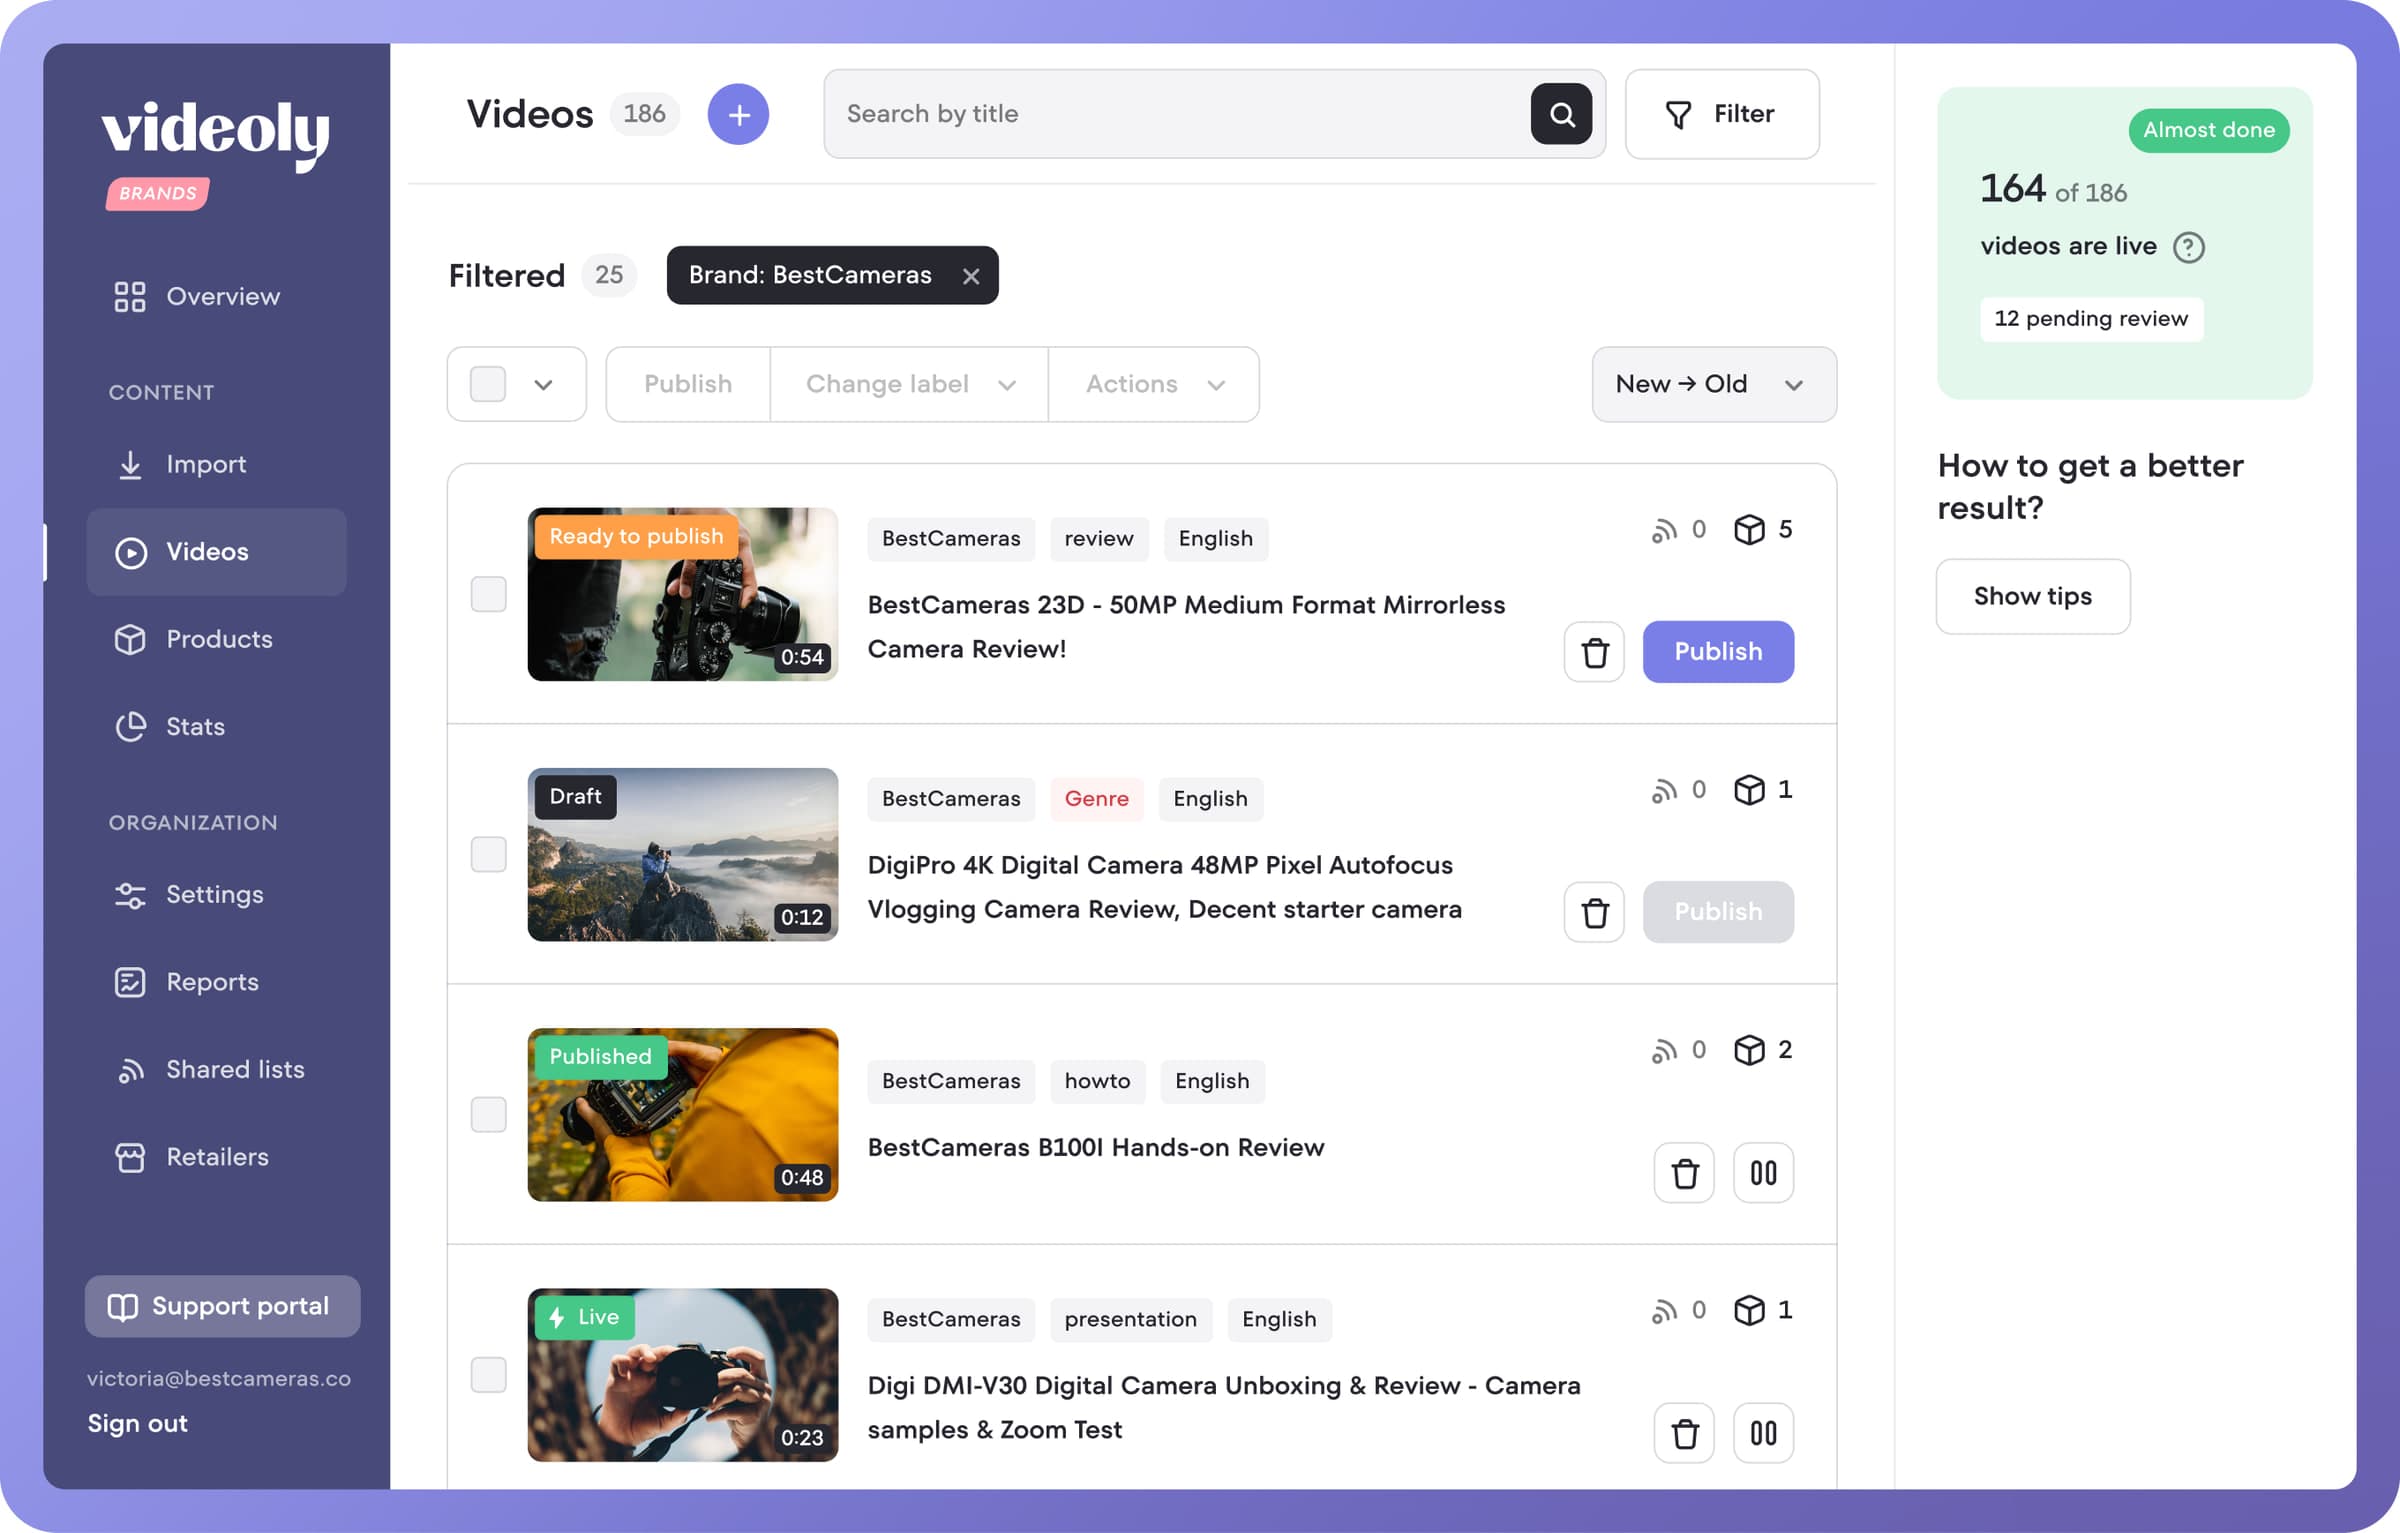Tick the select-all checkbox in toolbar
Image resolution: width=2400 pixels, height=1533 pixels.
(488, 385)
